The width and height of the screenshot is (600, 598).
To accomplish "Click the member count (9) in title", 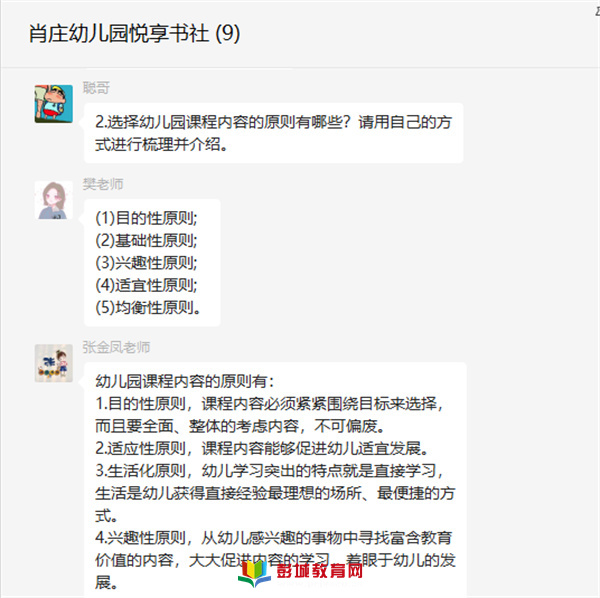I will [228, 34].
